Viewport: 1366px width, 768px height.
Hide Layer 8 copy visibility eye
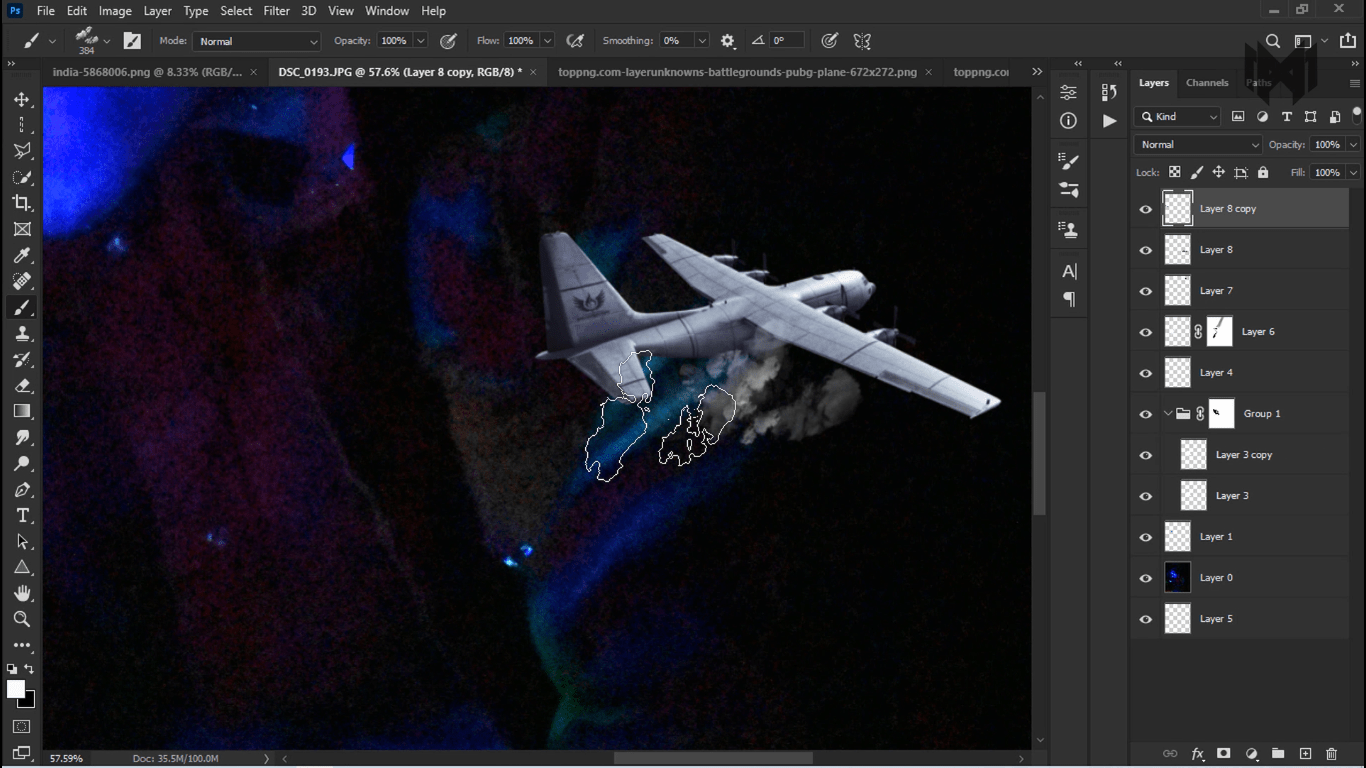(1146, 209)
